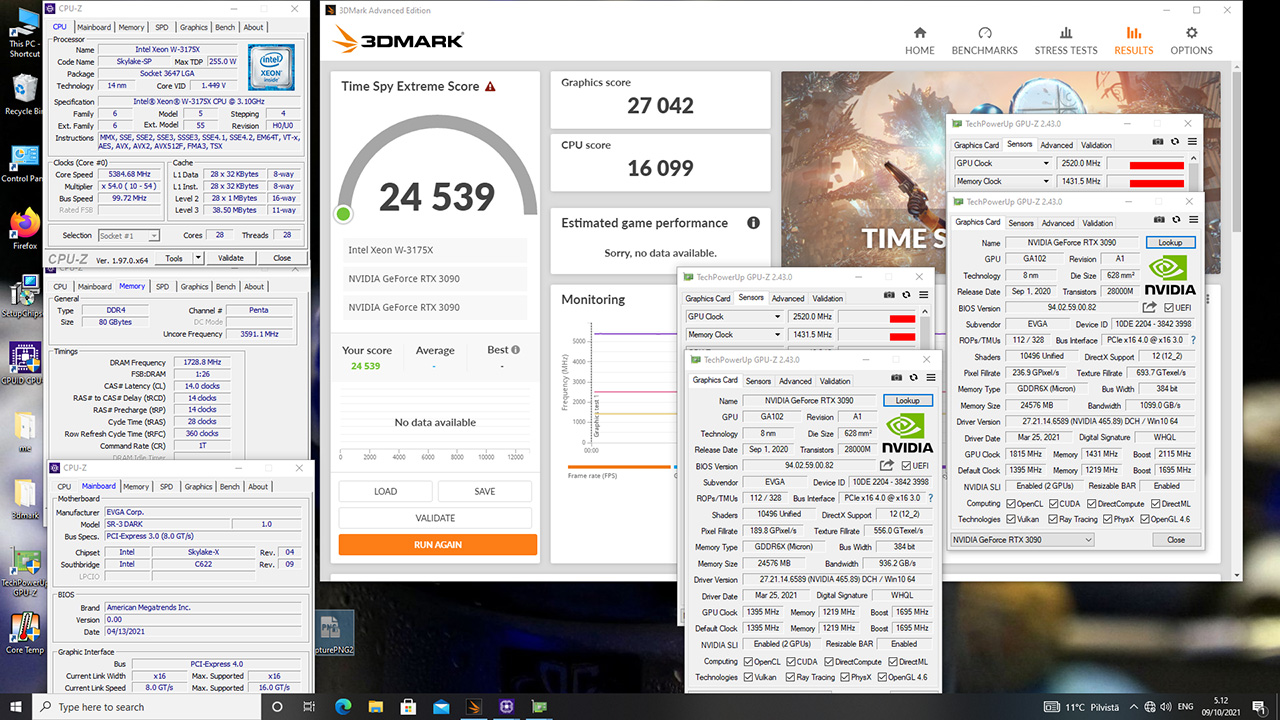Switch to Bench tab in top CPU-Z window
The width and height of the screenshot is (1280, 720).
225,27
